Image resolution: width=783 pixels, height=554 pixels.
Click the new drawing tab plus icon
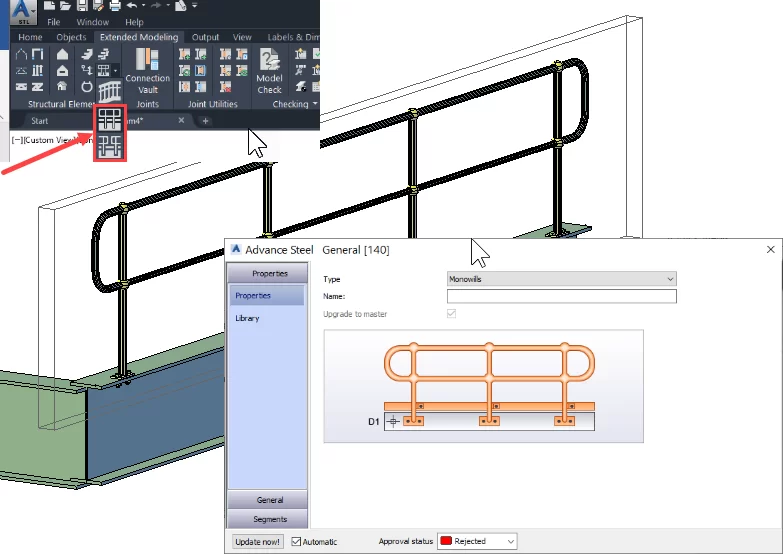click(206, 121)
